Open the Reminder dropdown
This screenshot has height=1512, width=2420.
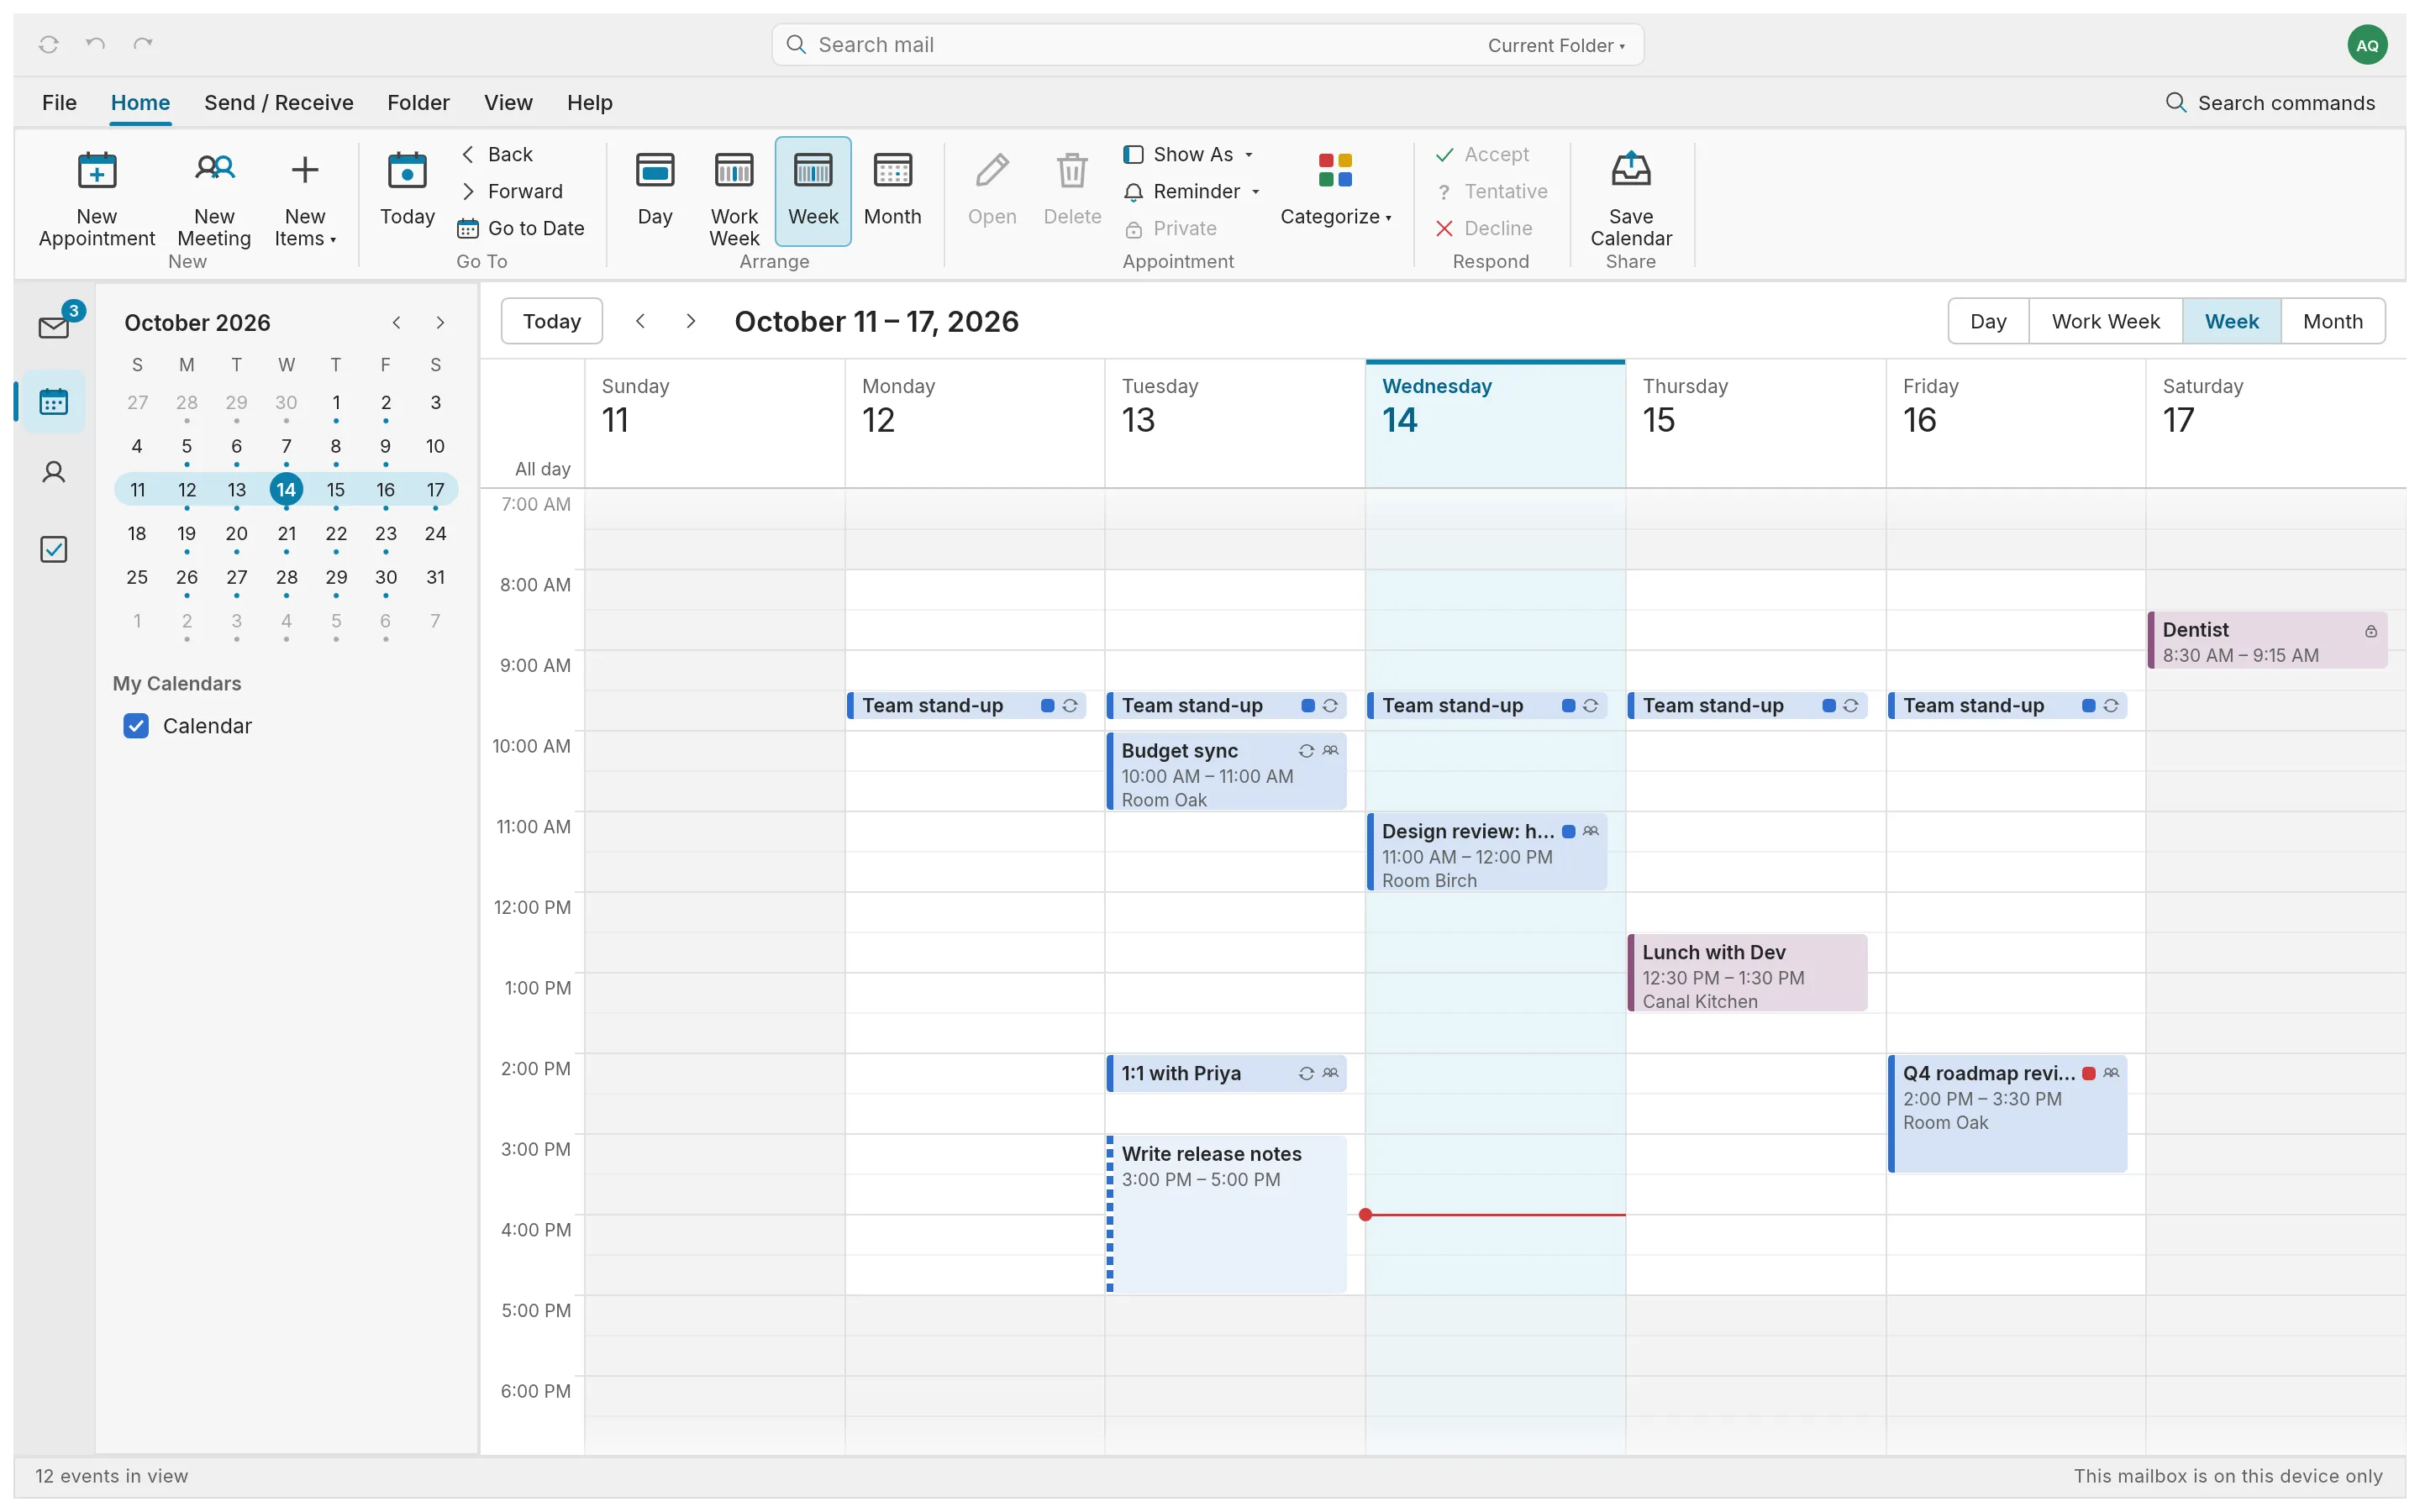1191,191
